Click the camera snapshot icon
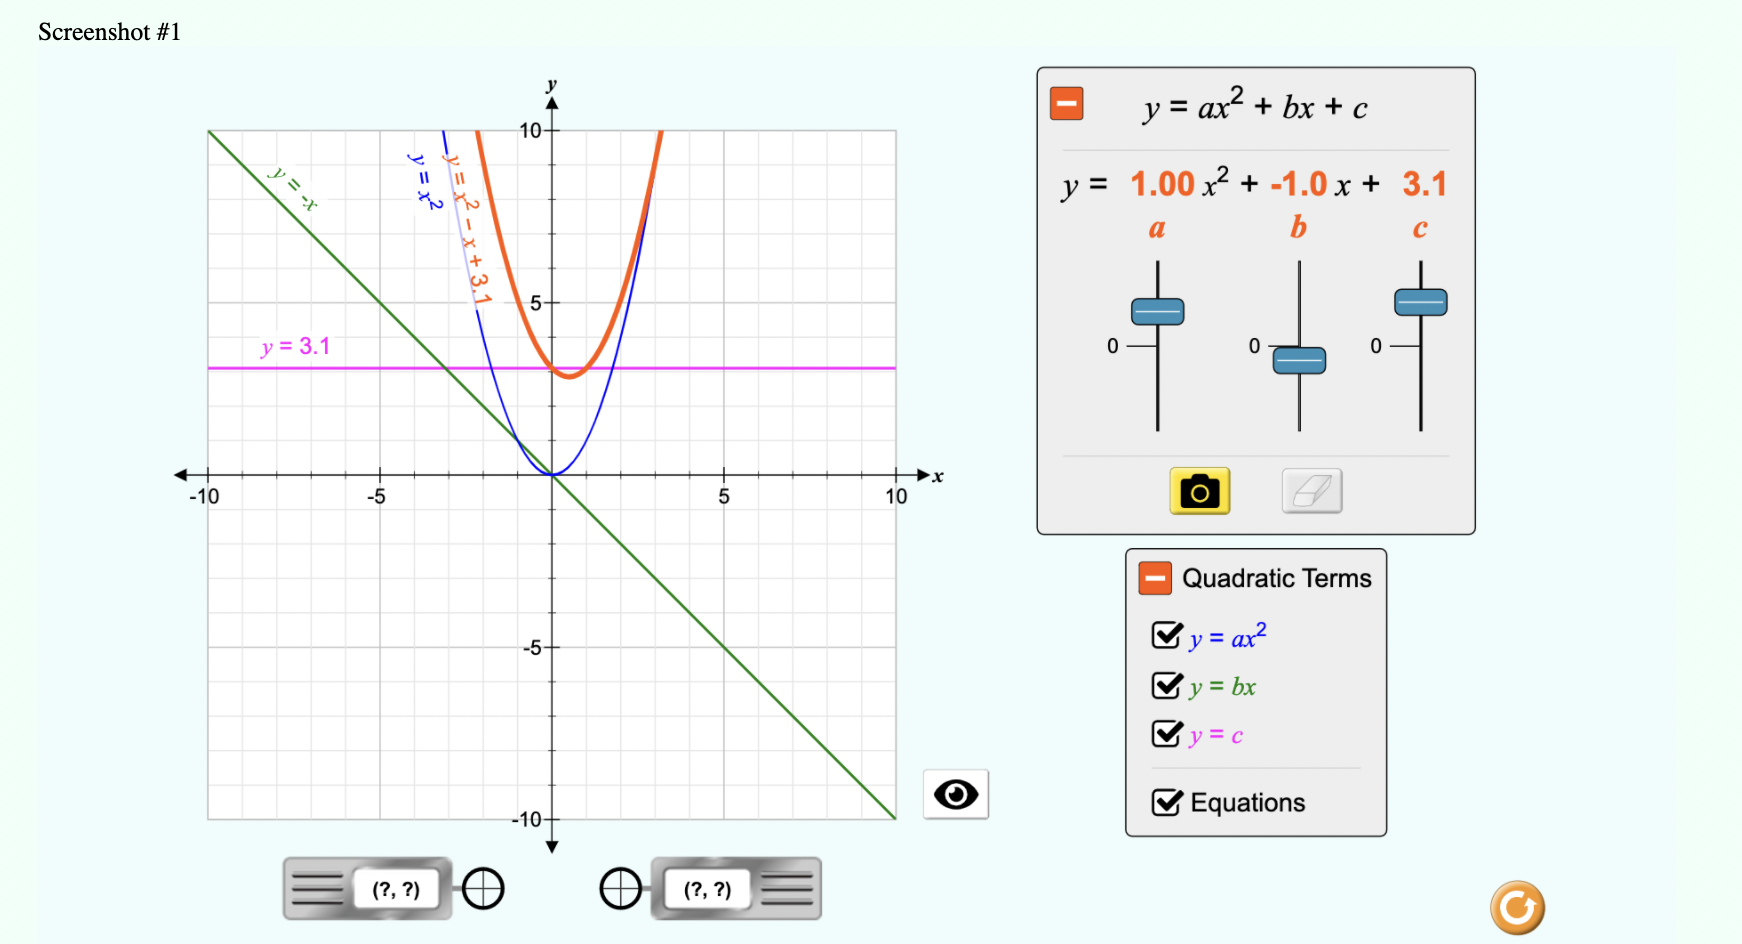The width and height of the screenshot is (1742, 944). 1199,491
